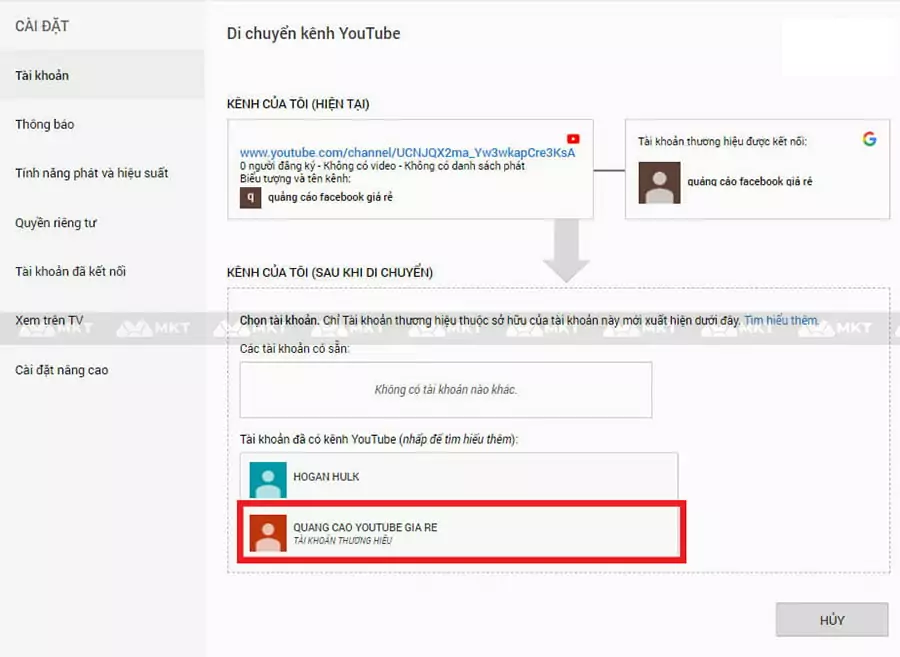
Task: Click the name beside the brown avatar
Action: pyautogui.click(x=750, y=182)
